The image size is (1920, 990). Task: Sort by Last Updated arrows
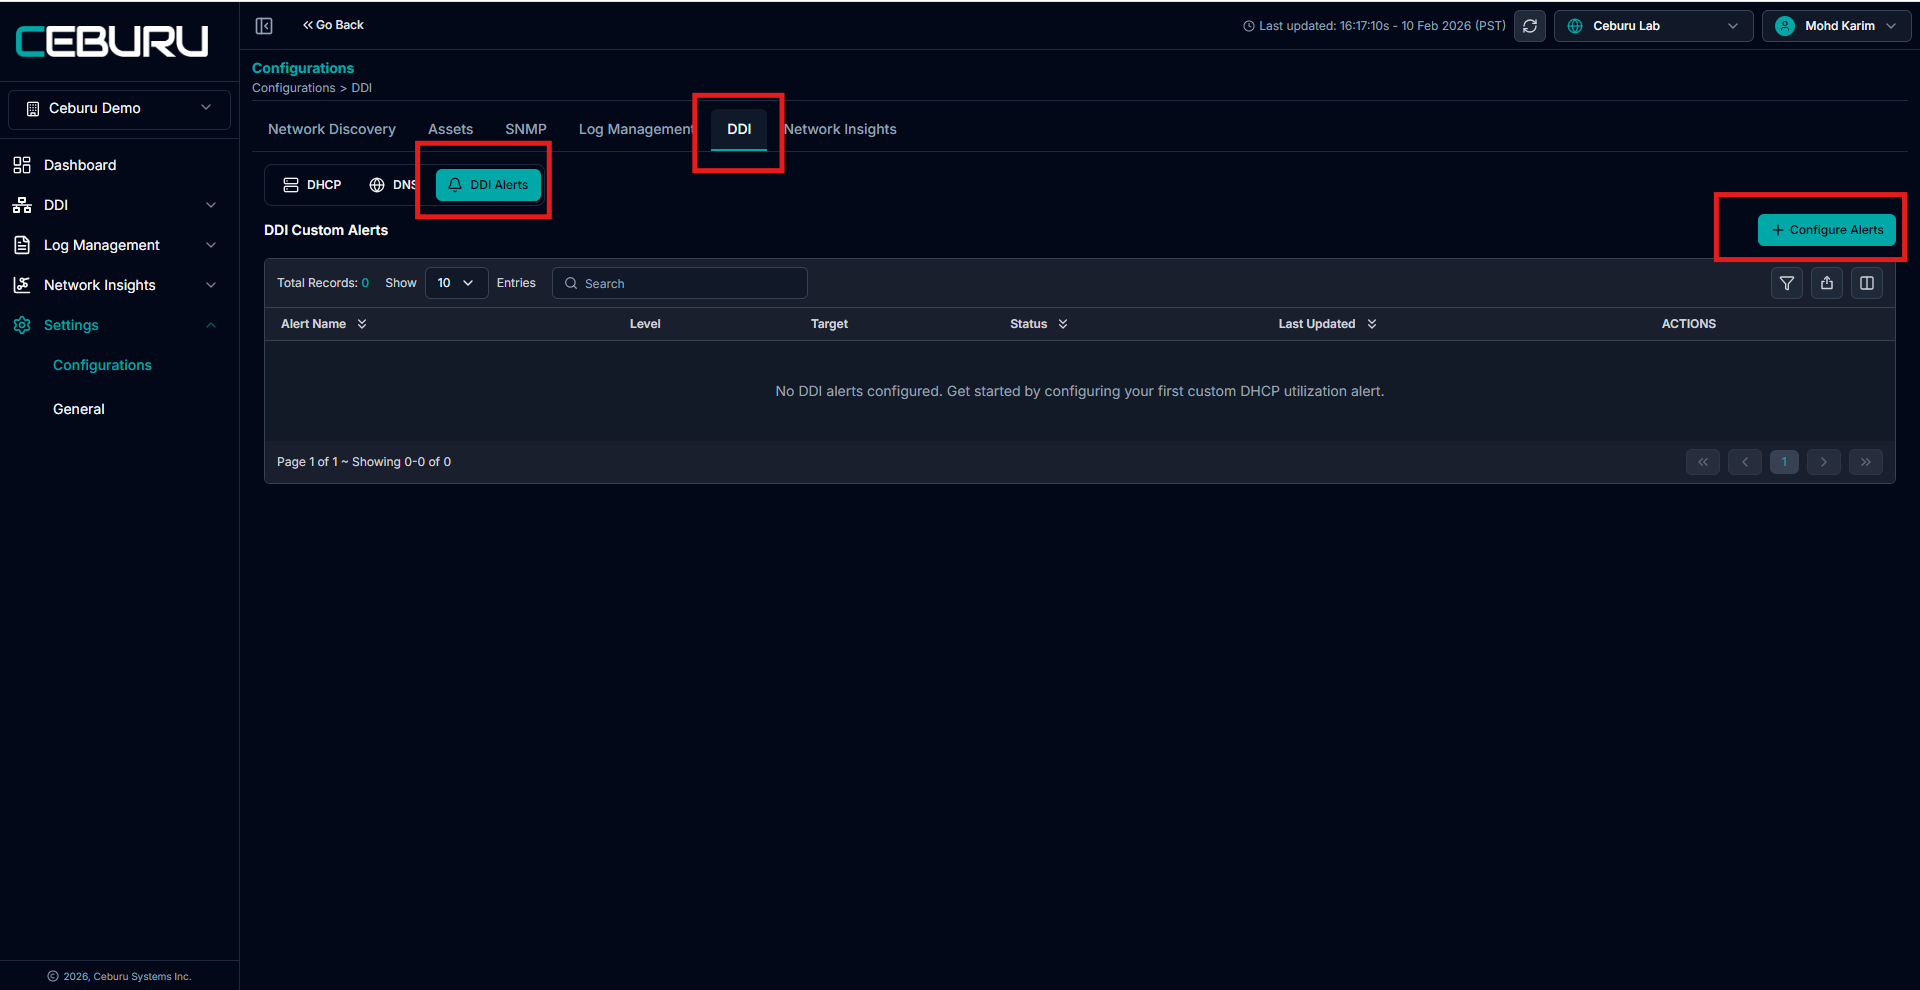(x=1372, y=324)
